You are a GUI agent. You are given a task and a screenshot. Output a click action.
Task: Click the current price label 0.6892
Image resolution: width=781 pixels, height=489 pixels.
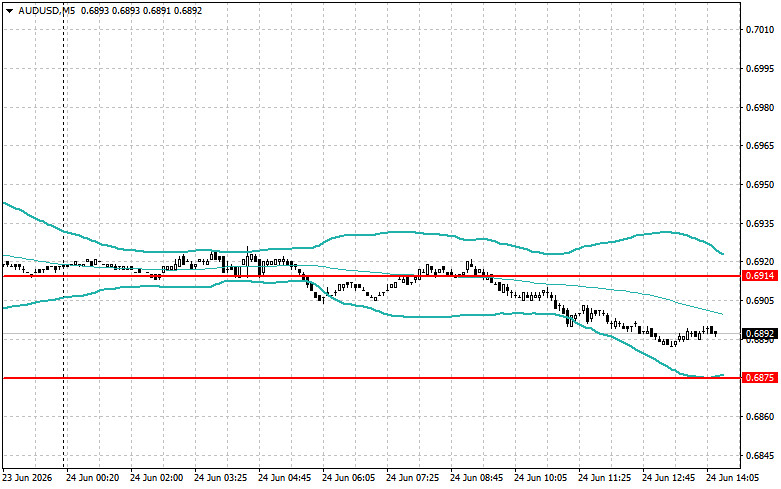pos(759,334)
